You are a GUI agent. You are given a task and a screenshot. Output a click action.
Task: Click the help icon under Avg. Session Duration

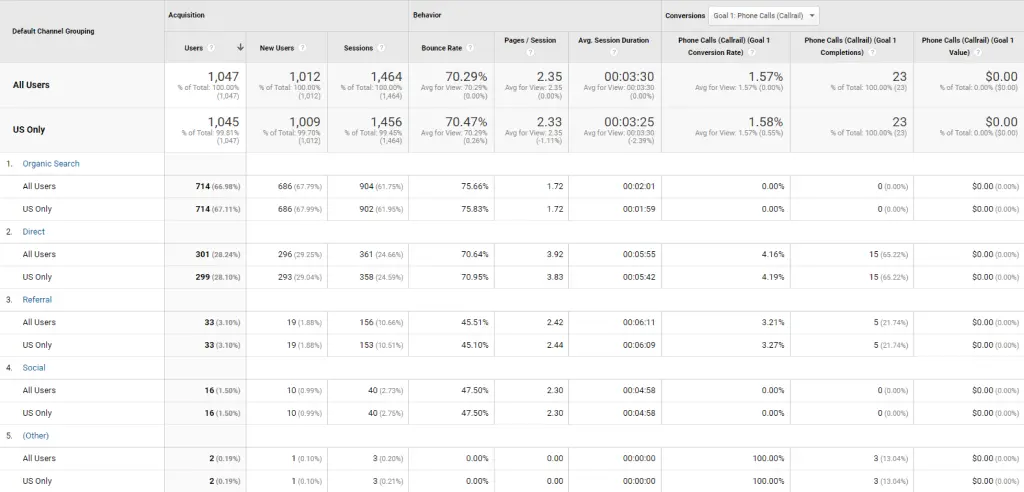(x=614, y=52)
